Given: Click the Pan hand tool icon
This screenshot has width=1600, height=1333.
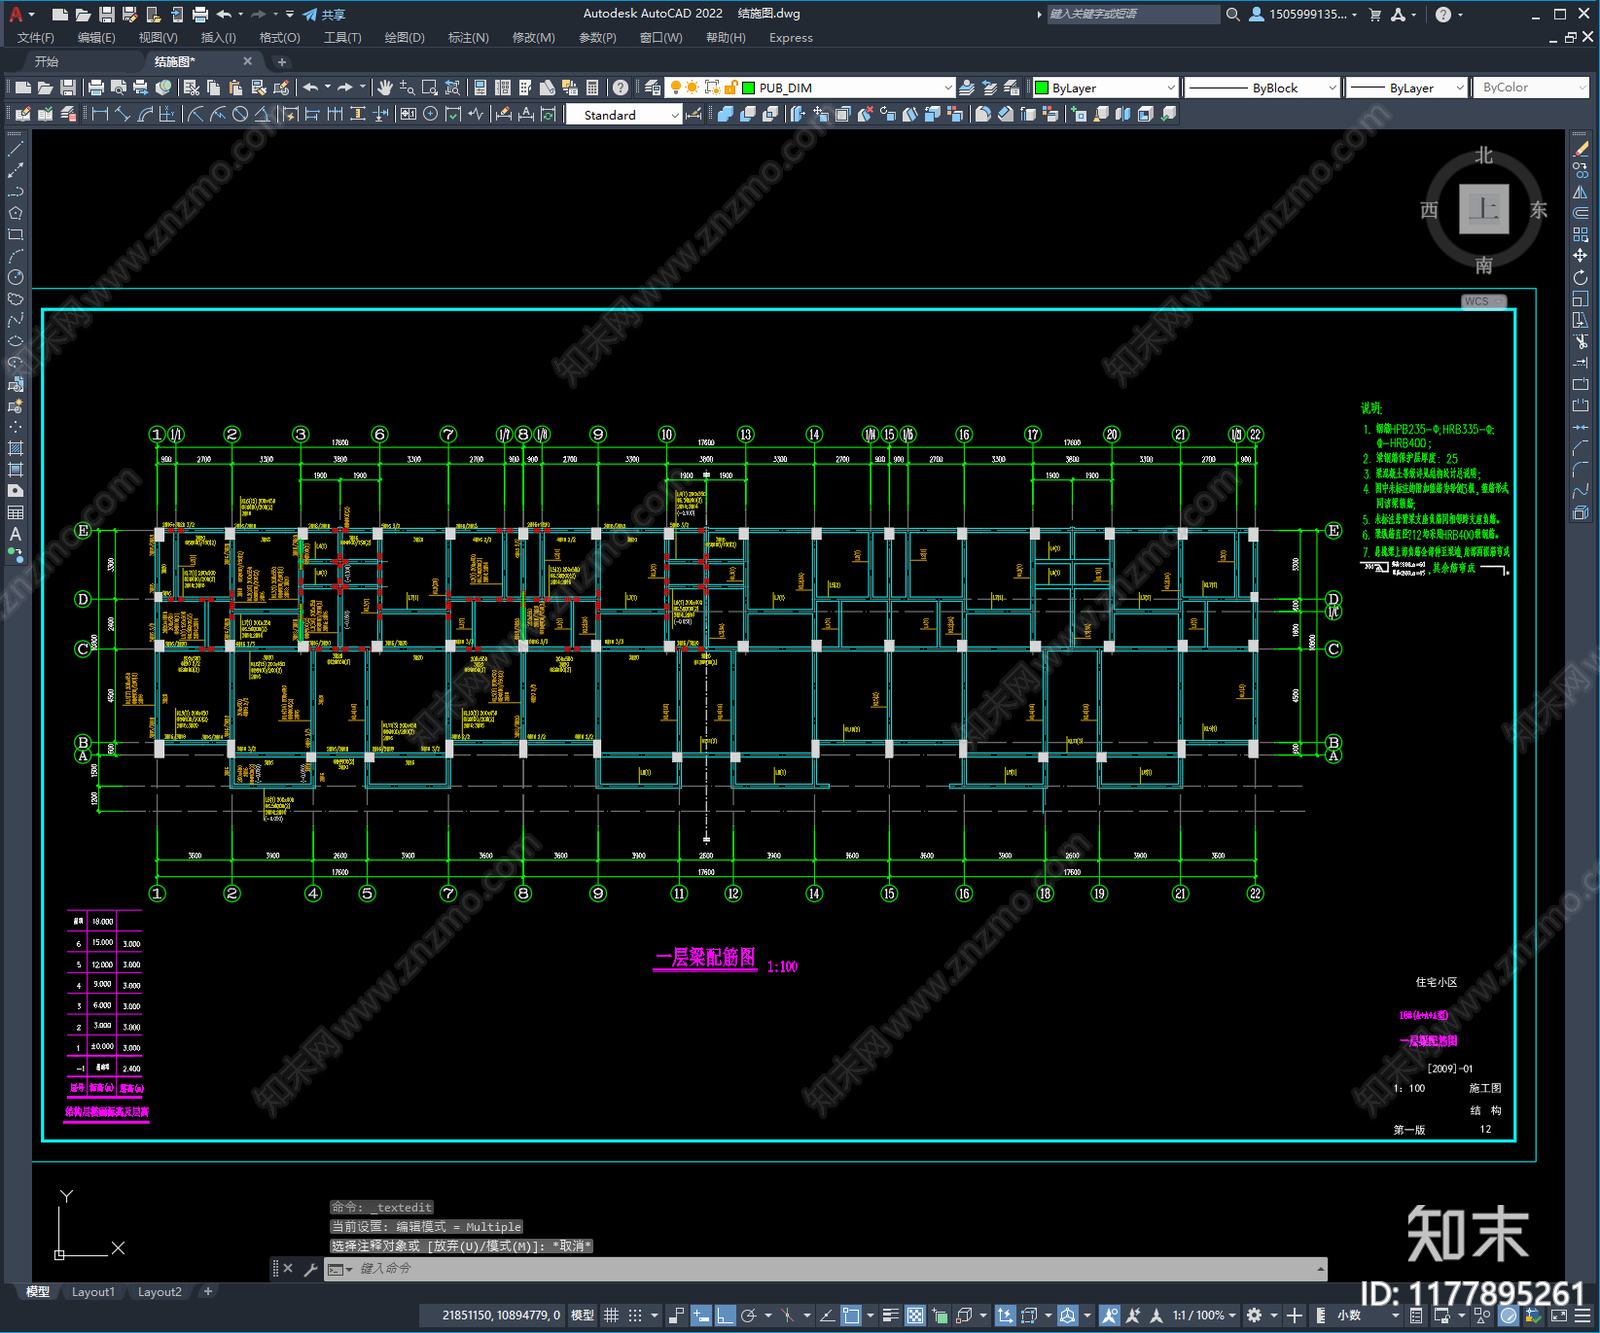Looking at the screenshot, I should click(x=385, y=88).
